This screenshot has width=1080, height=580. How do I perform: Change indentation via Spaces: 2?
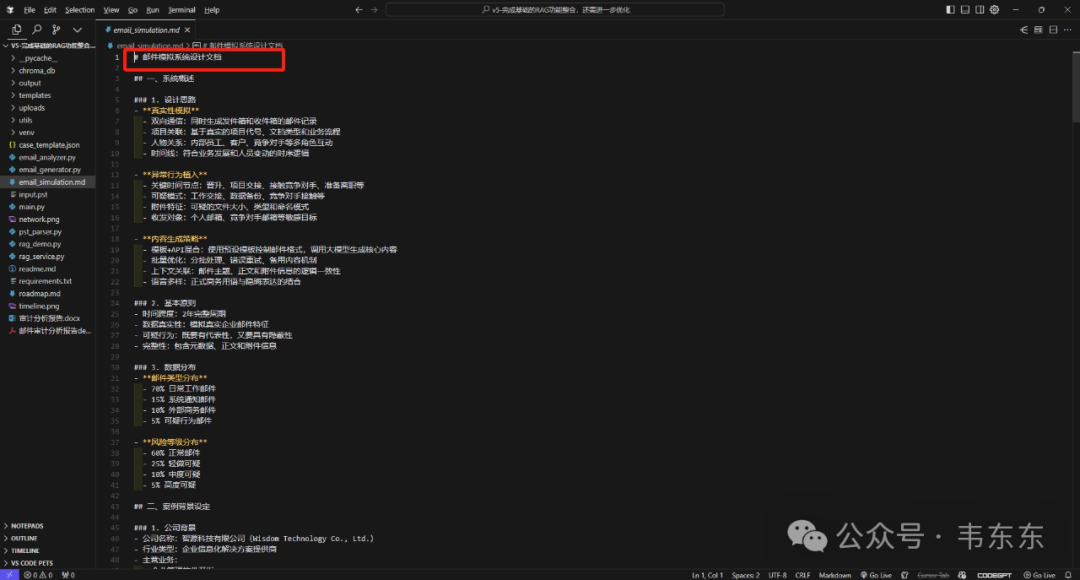pos(745,575)
